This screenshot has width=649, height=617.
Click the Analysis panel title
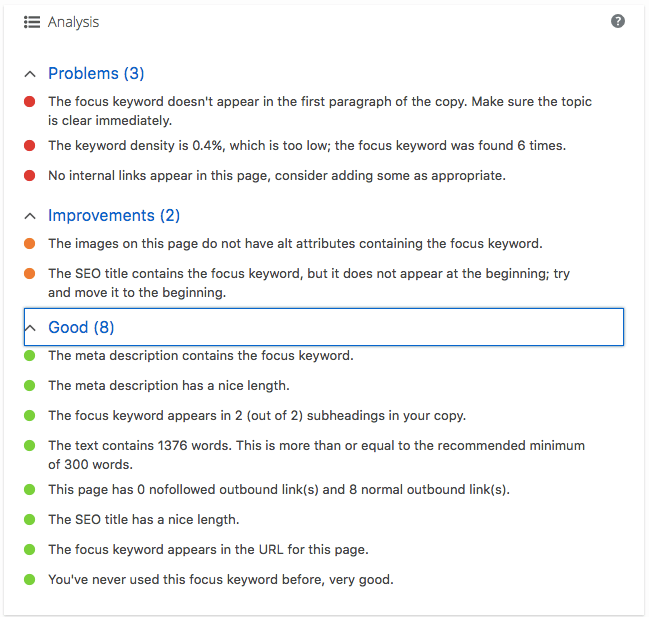point(73,22)
